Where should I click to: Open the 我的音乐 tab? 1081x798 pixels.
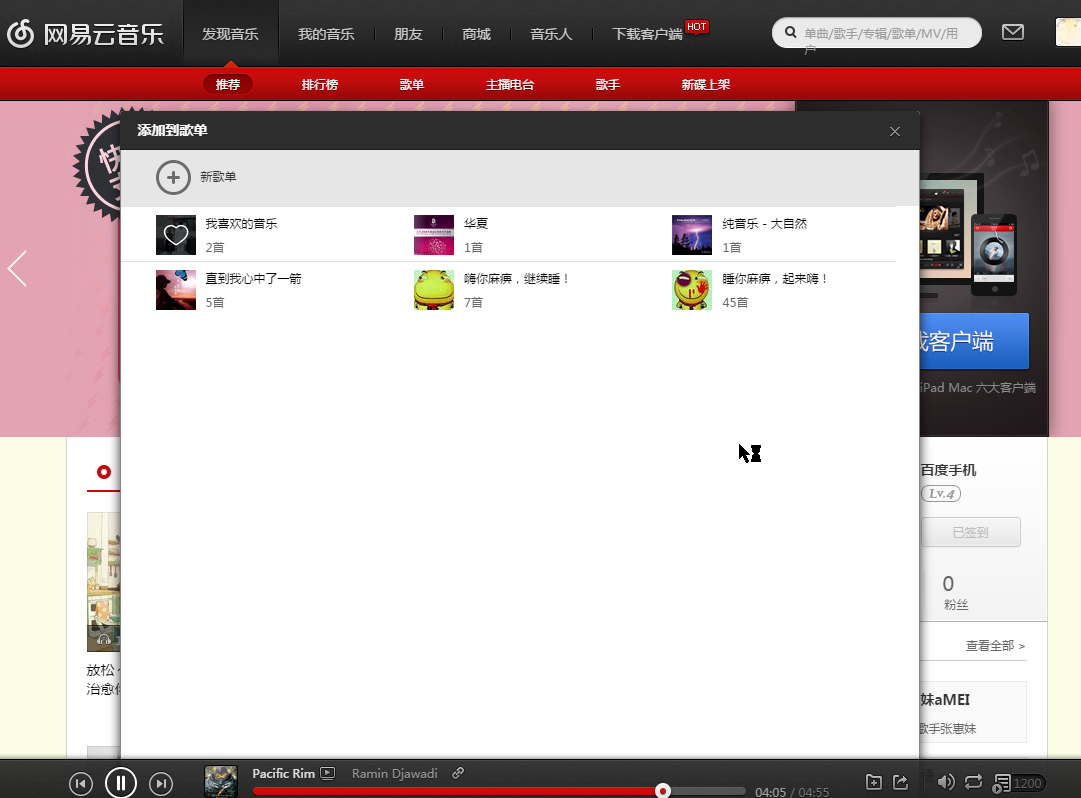click(326, 34)
